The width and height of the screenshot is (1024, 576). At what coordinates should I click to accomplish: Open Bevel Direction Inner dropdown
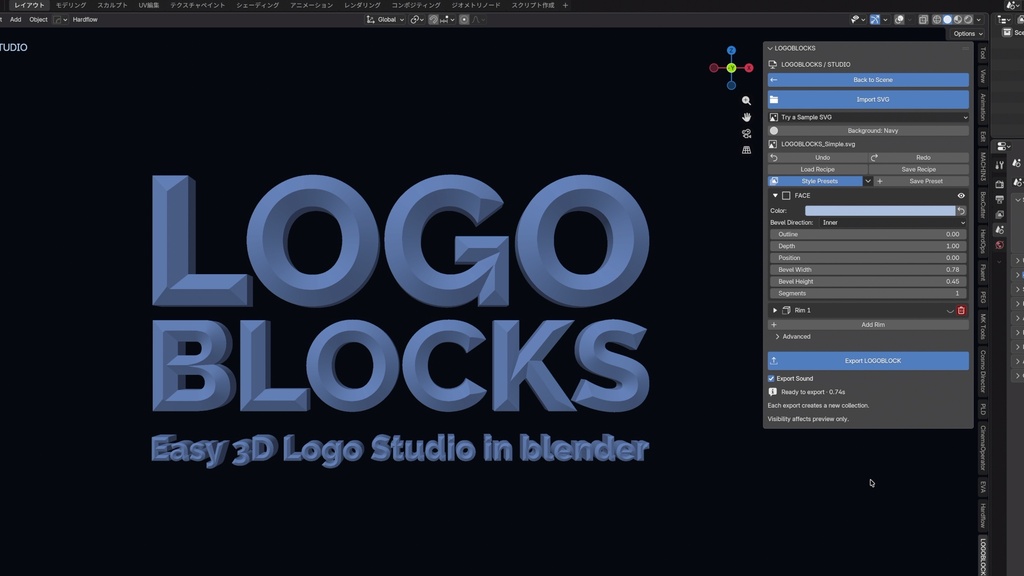point(893,223)
